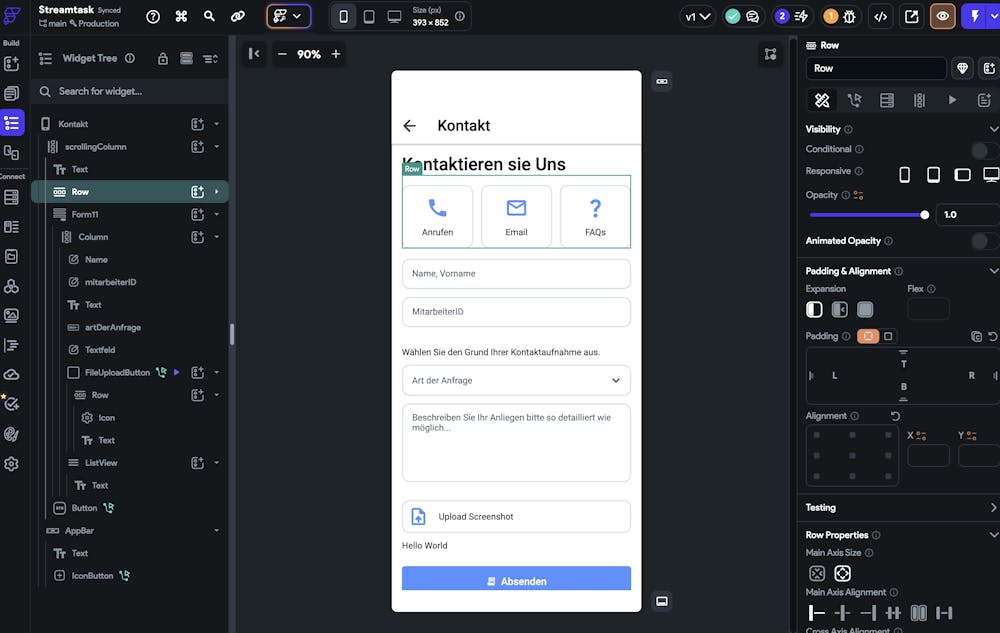Click the back arrow in Kontakt app bar
The width and height of the screenshot is (1000, 633).
(x=409, y=126)
